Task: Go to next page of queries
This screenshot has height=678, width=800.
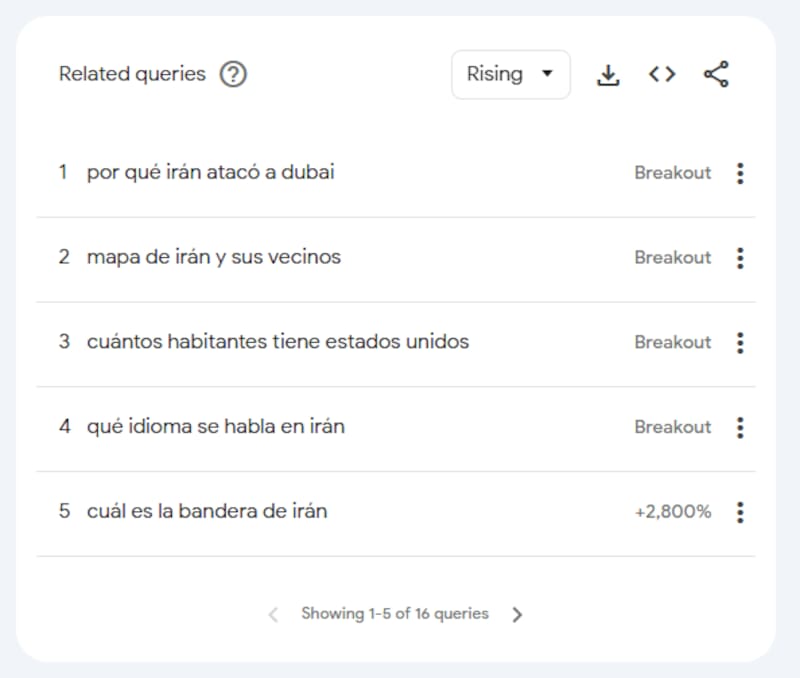Action: tap(517, 615)
